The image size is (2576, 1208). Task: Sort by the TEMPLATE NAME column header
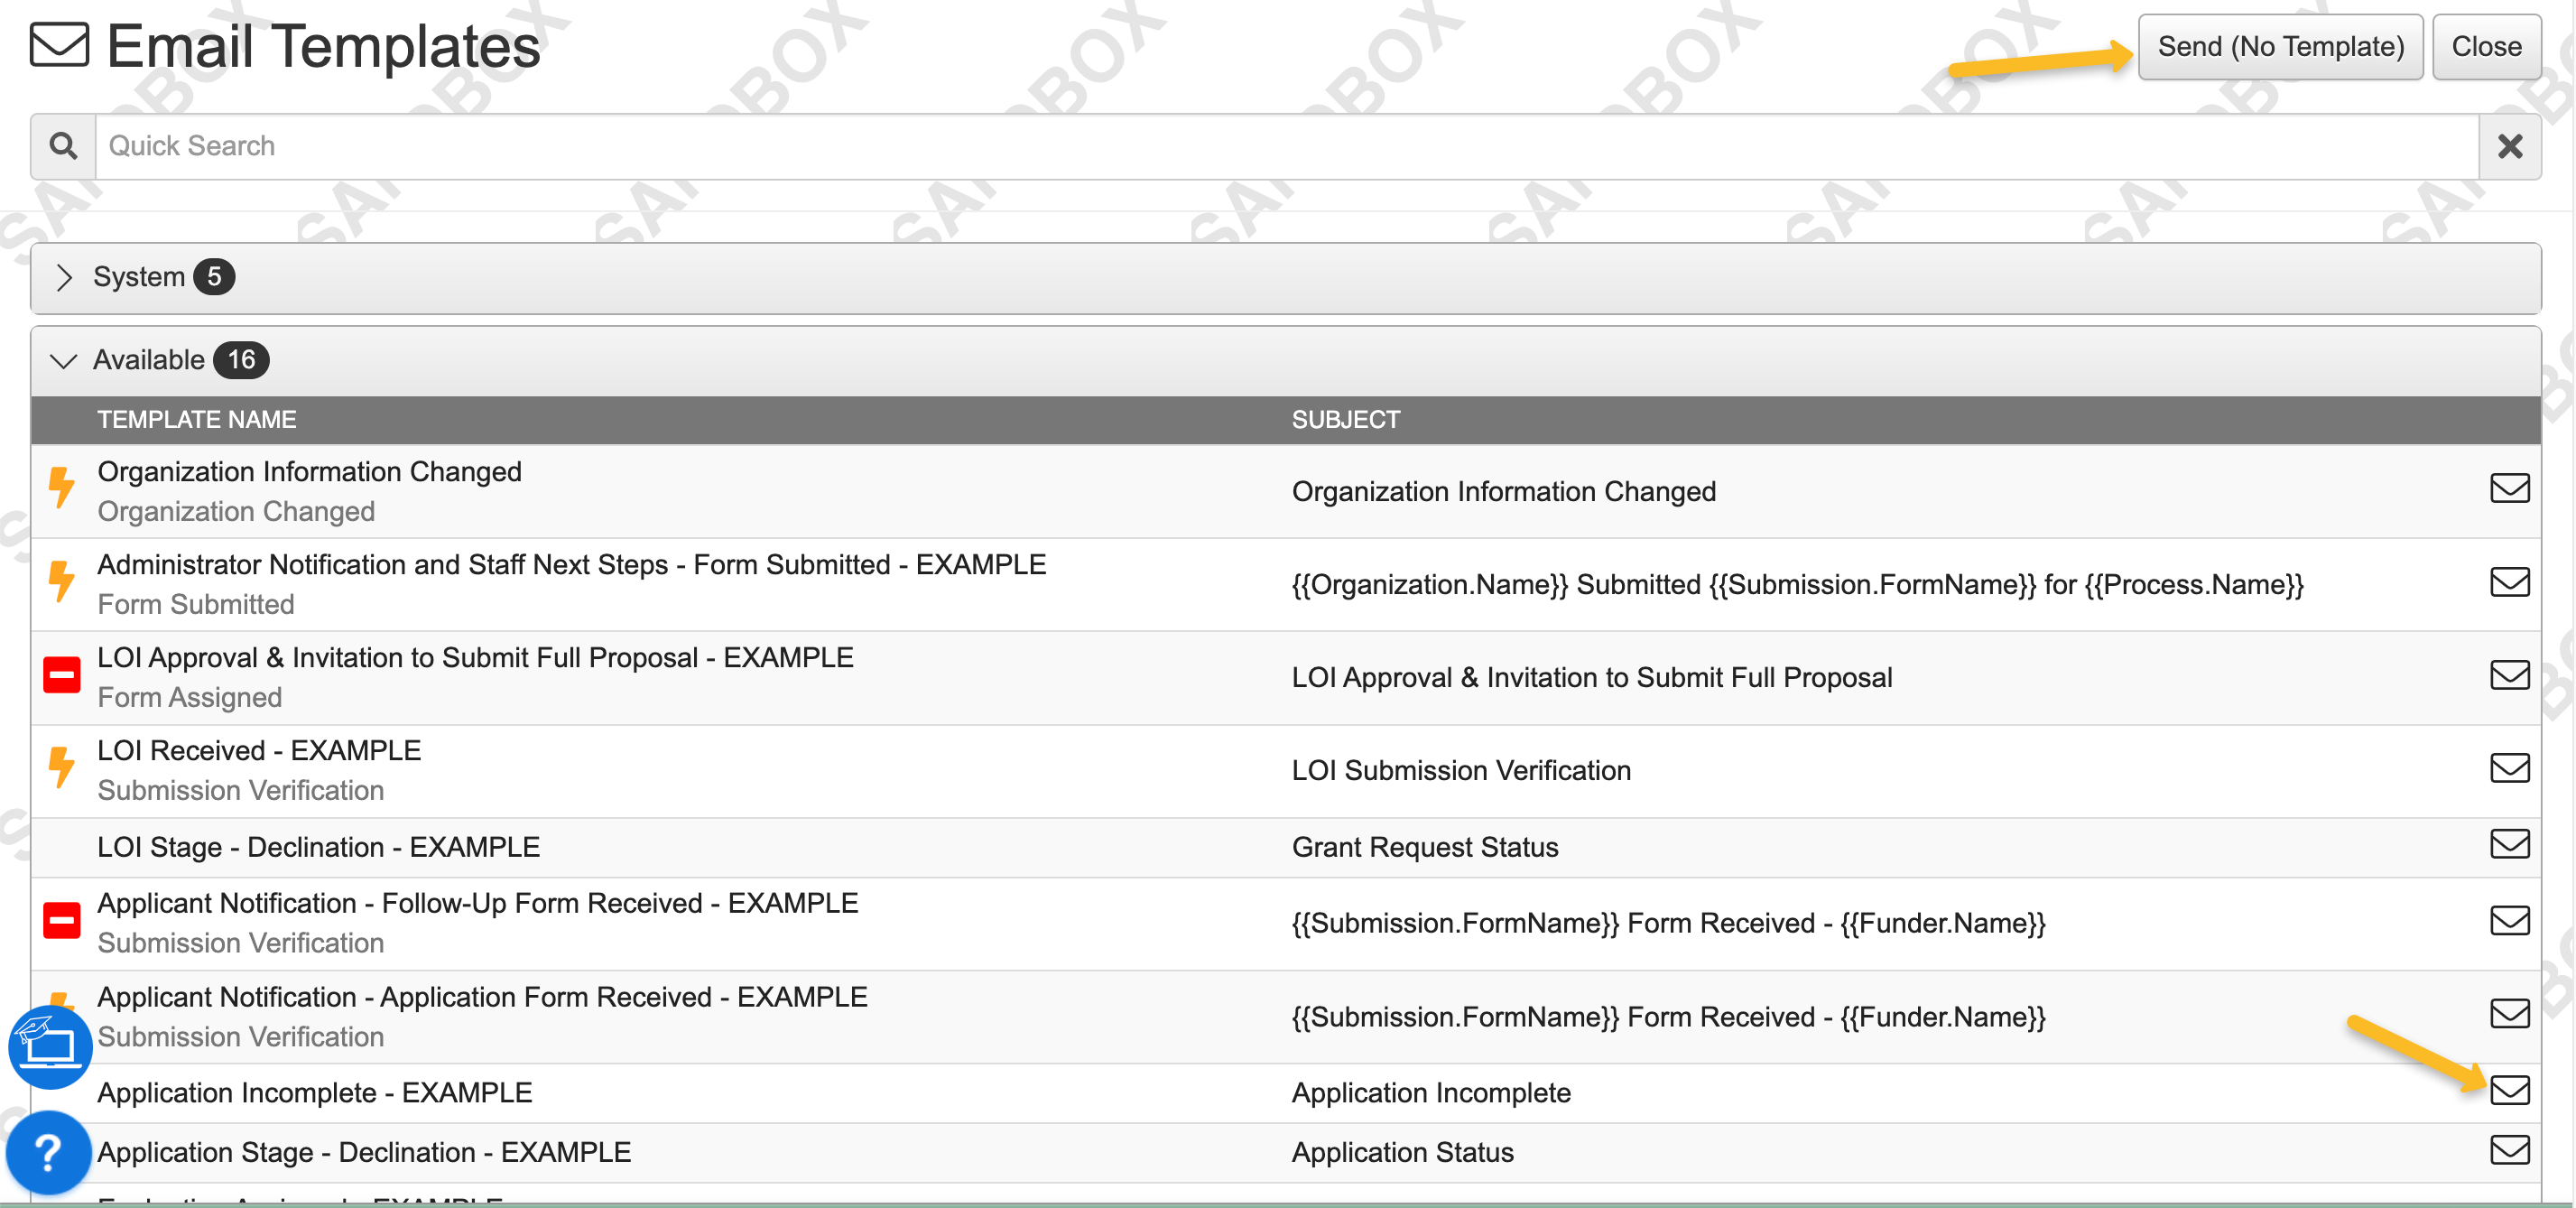(x=196, y=419)
